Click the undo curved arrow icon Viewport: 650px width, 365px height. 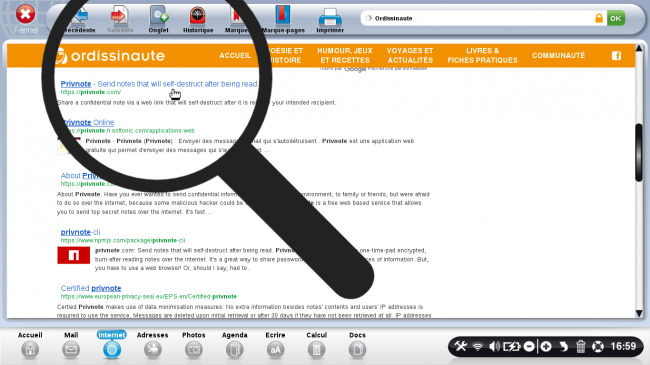[563, 346]
